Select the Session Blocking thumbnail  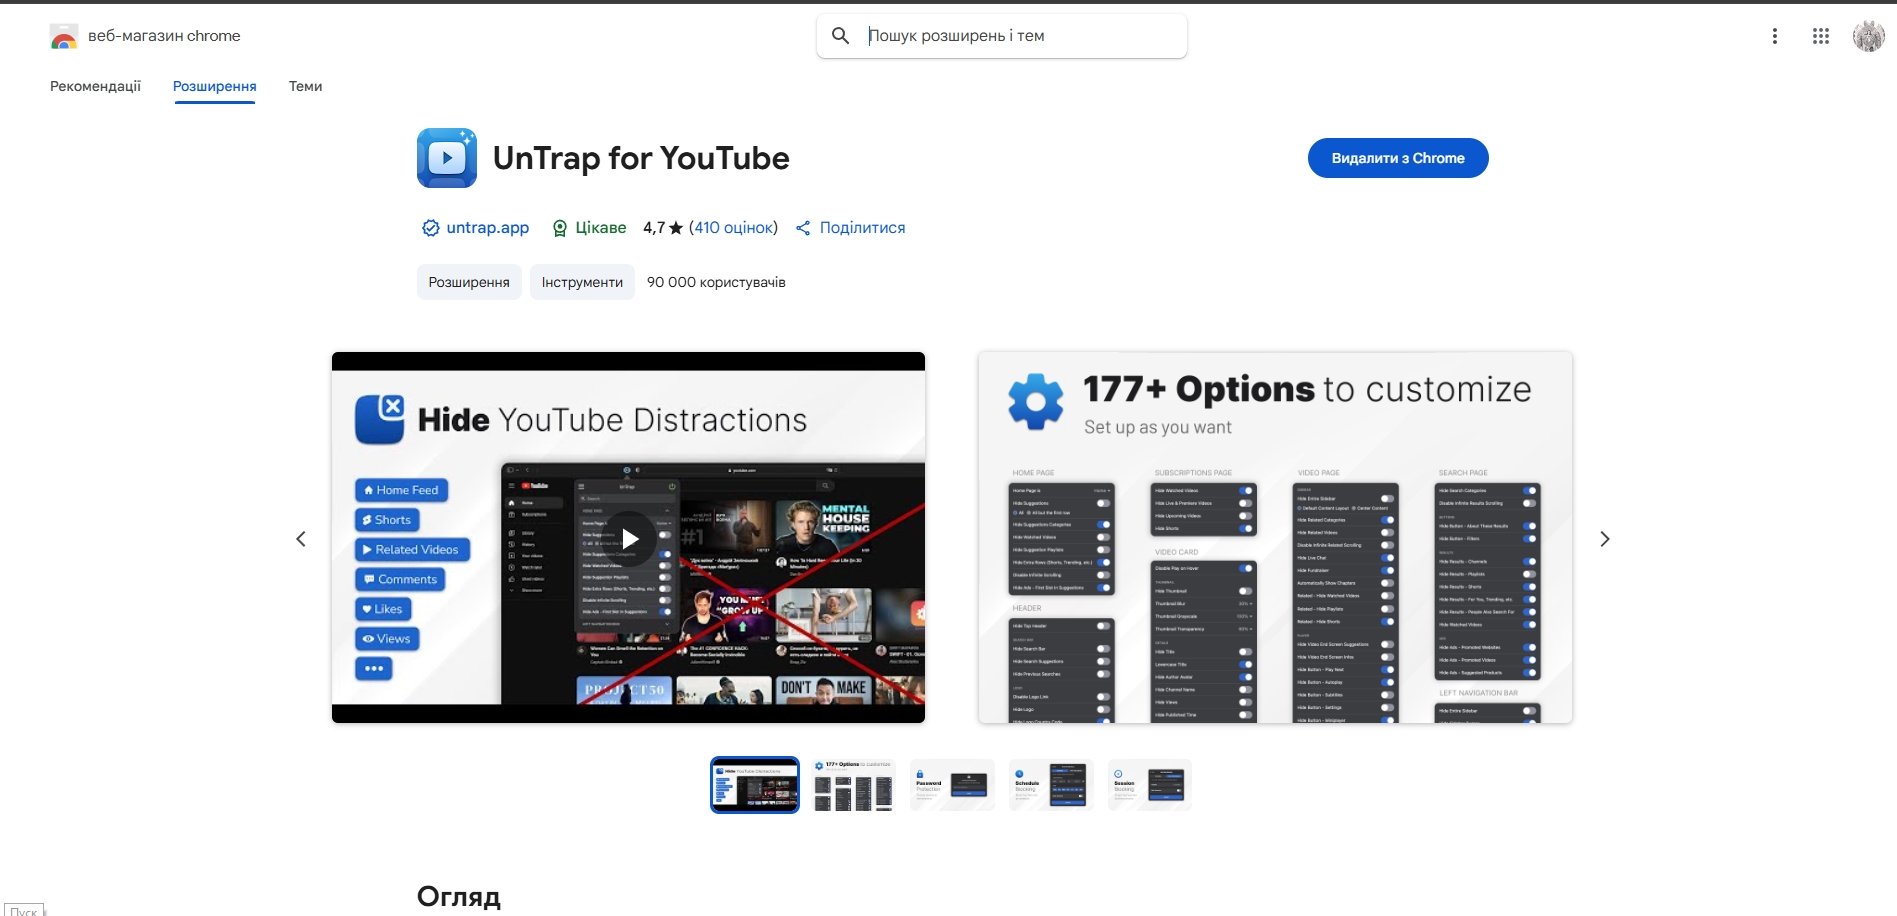[1150, 785]
